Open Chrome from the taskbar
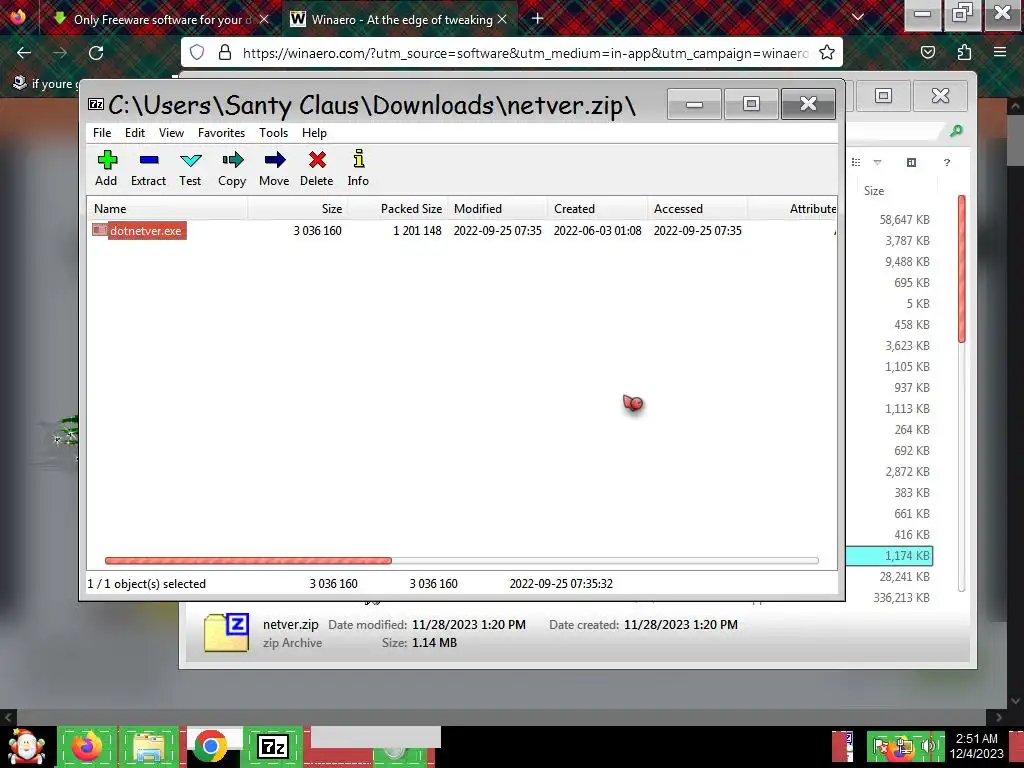 point(210,746)
